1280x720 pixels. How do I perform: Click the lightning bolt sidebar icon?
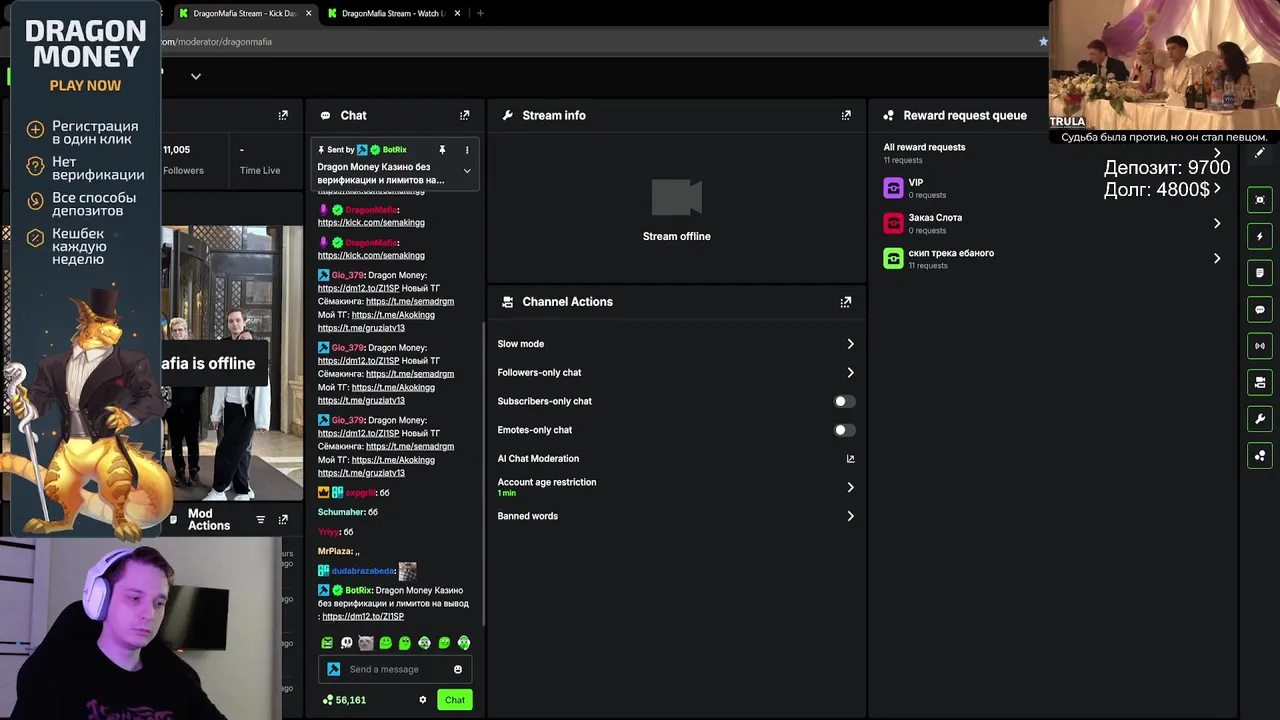(1260, 236)
